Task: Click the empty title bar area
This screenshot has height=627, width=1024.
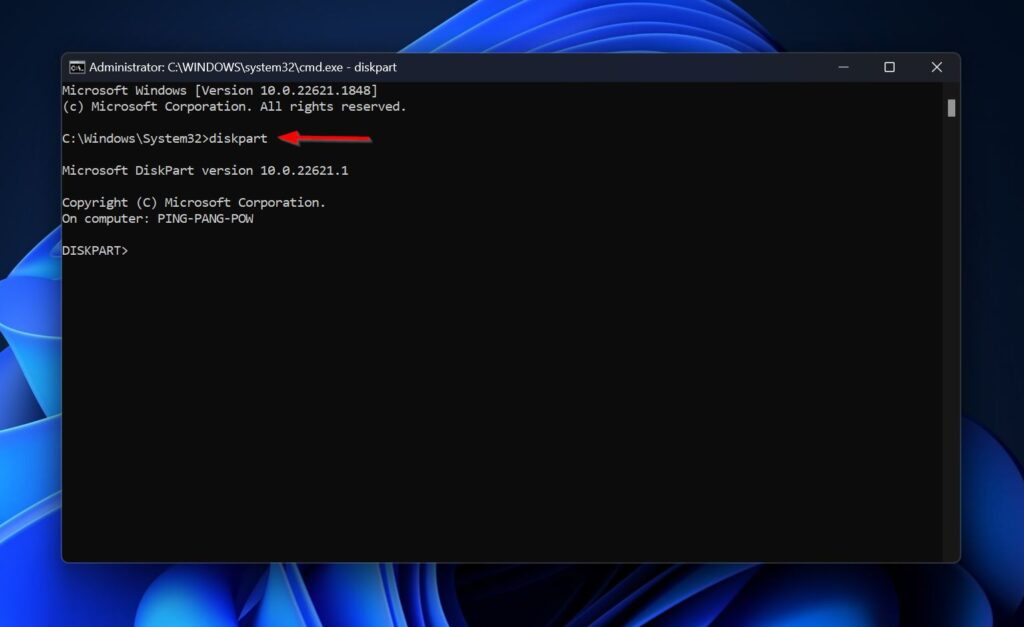Action: [x=600, y=67]
